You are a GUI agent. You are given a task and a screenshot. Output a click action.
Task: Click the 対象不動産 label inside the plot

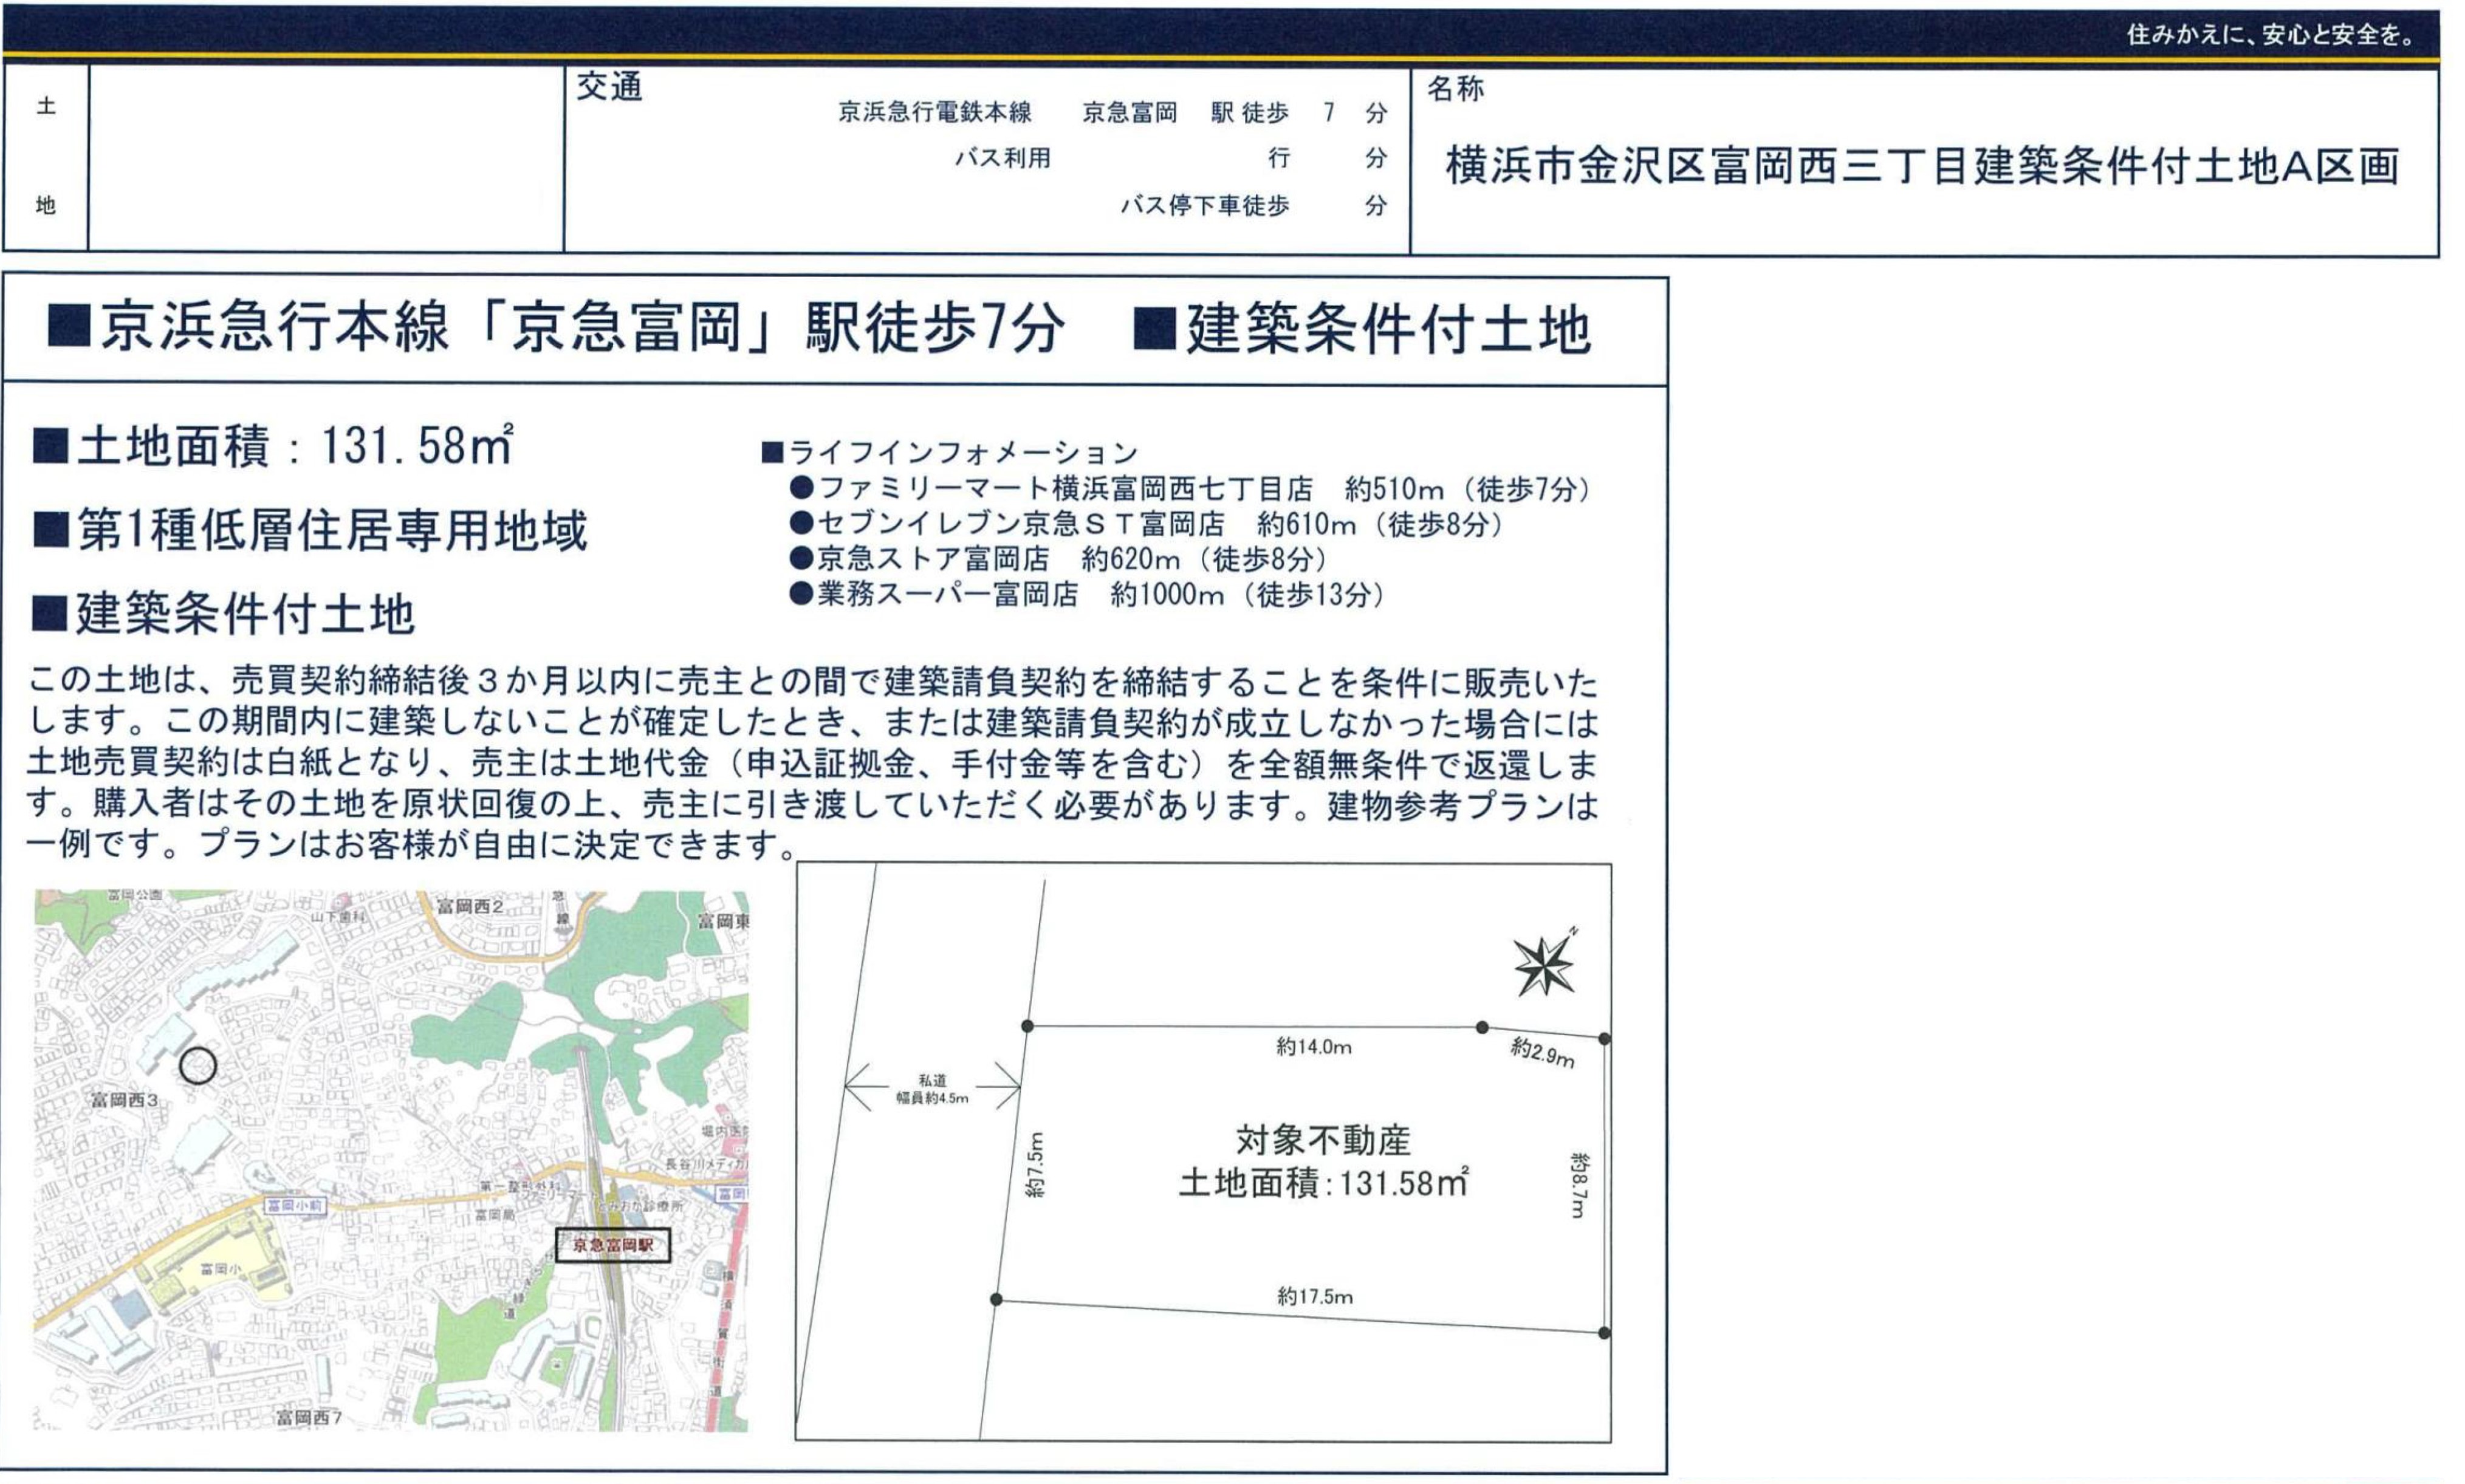(x=1322, y=1140)
